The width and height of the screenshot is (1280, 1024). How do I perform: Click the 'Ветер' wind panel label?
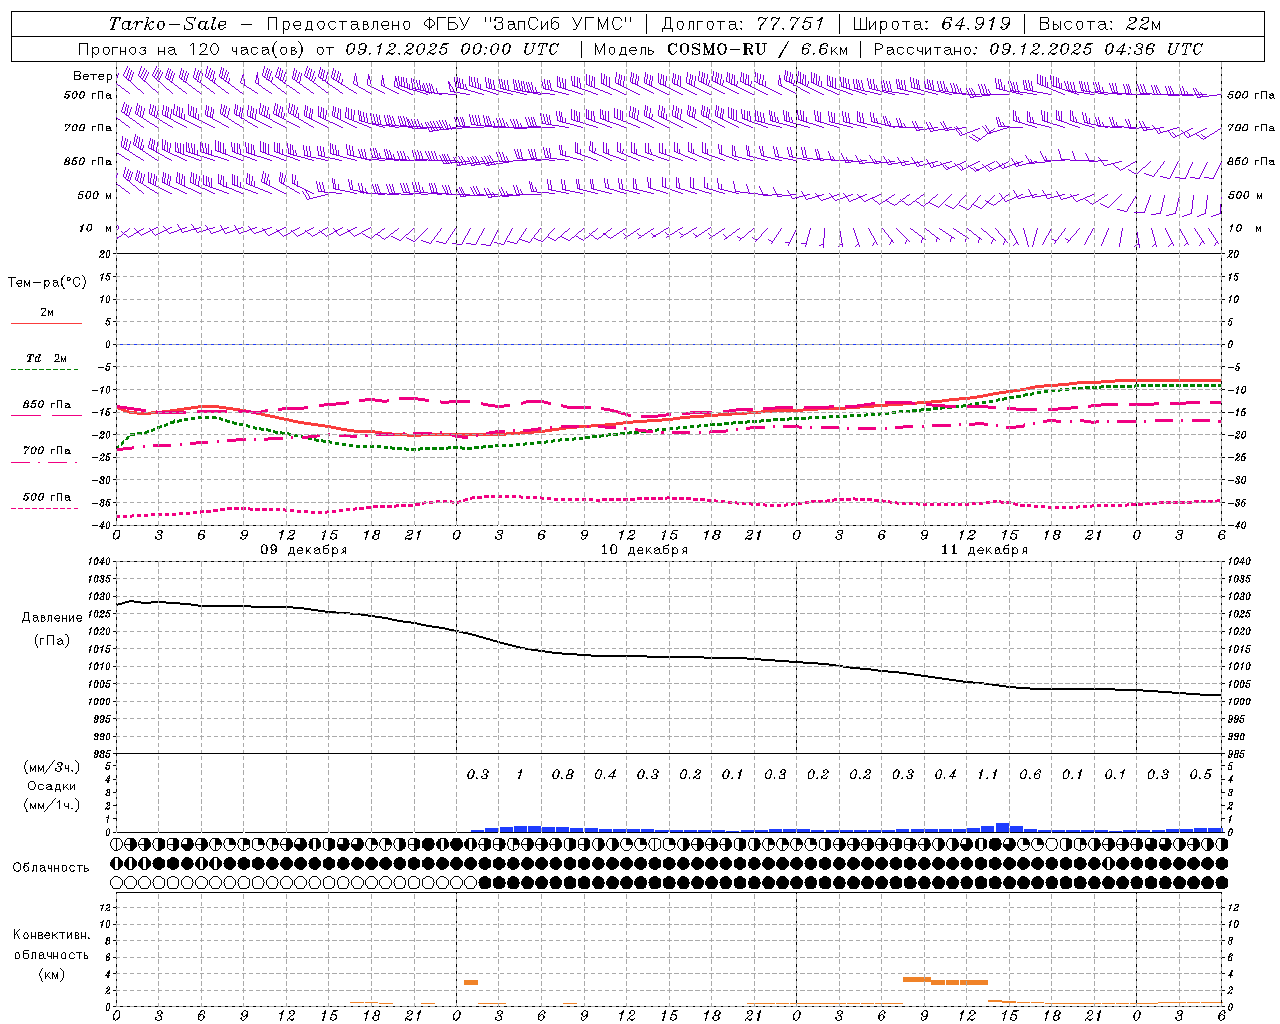(92, 76)
